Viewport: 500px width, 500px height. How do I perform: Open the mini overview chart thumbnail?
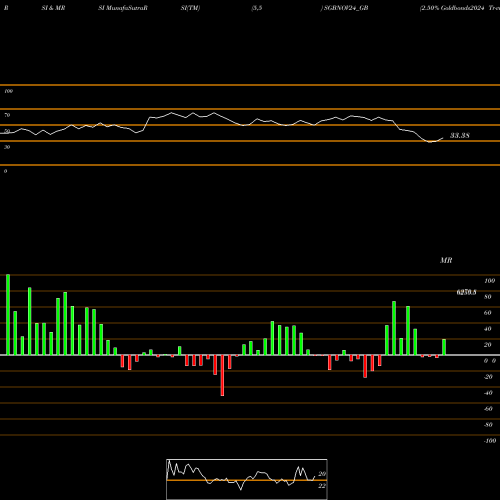(247, 479)
